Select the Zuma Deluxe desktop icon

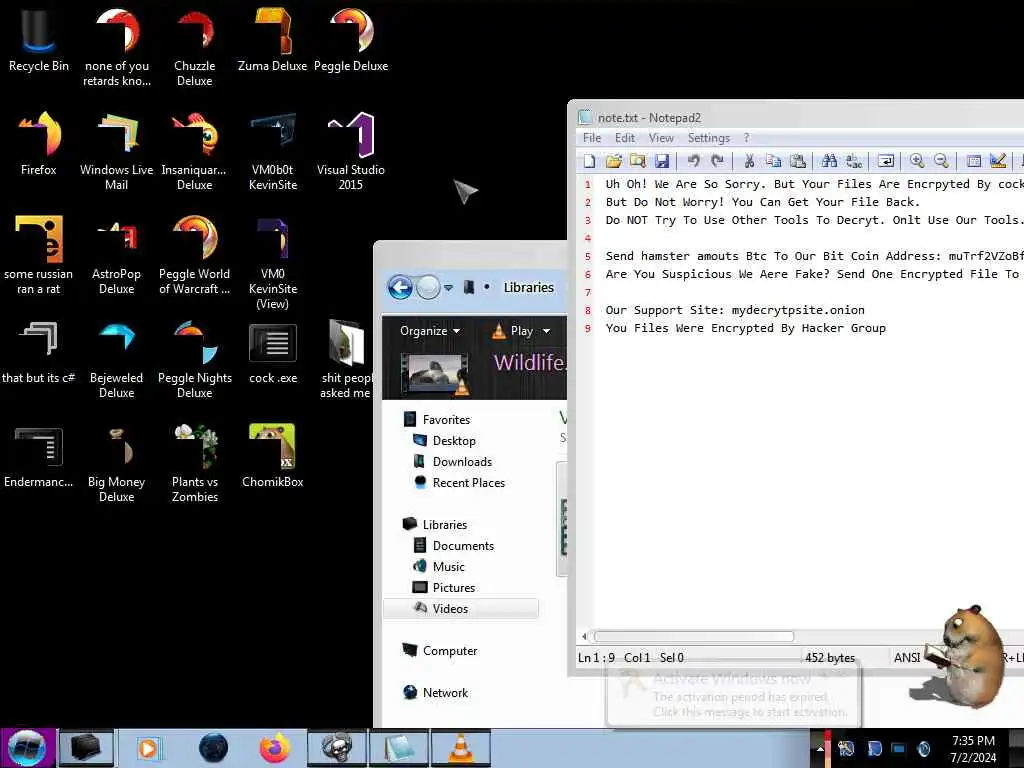point(272,39)
